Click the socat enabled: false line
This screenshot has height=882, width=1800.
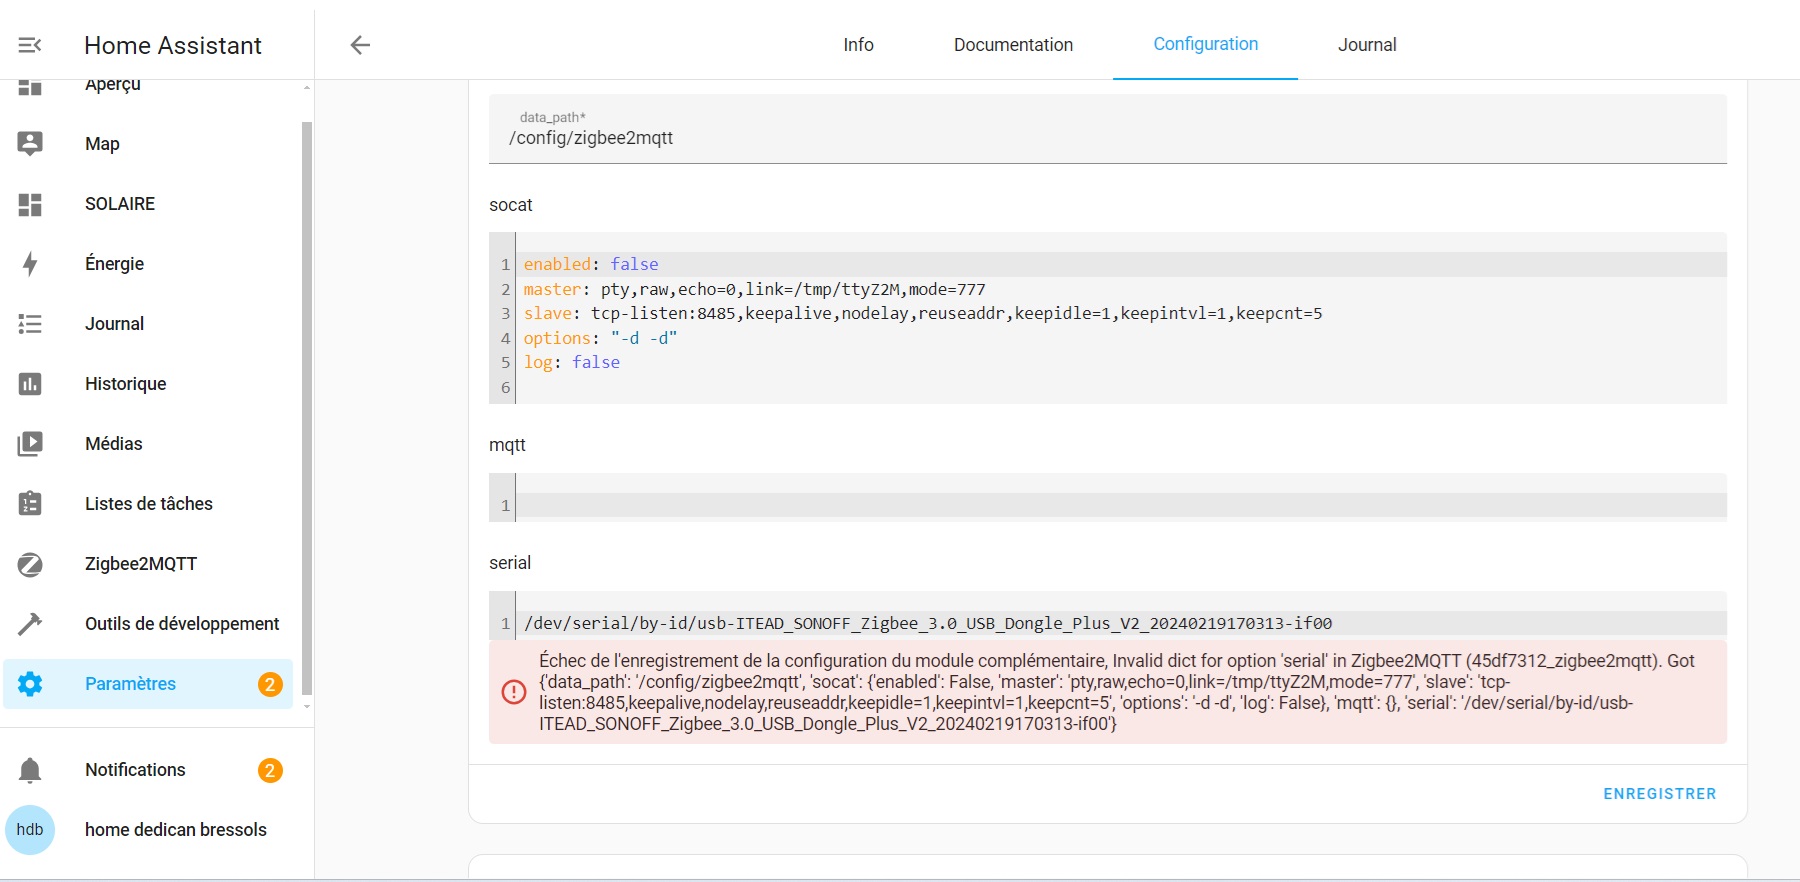(x=591, y=264)
